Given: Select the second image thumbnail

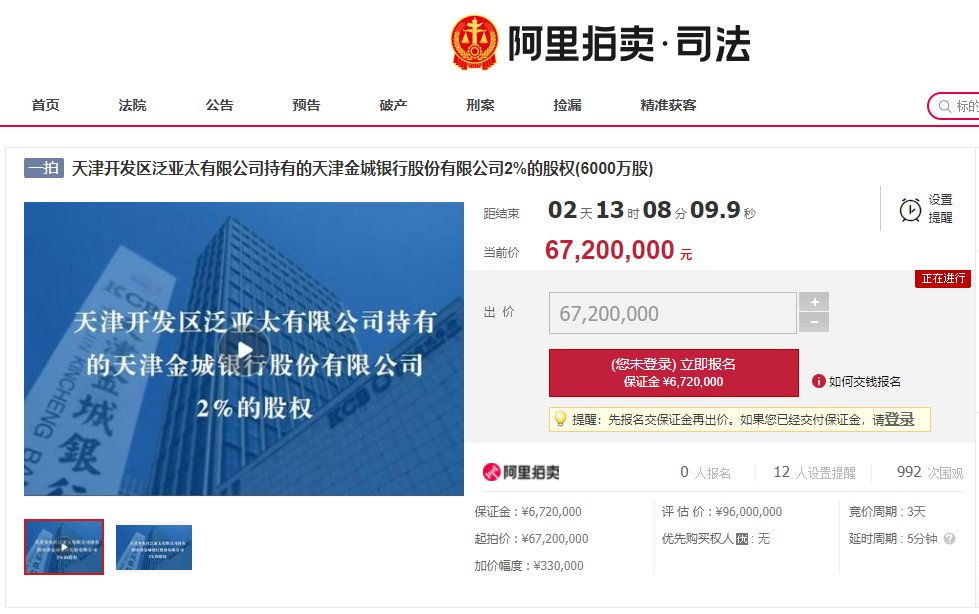Looking at the screenshot, I should 154,547.
